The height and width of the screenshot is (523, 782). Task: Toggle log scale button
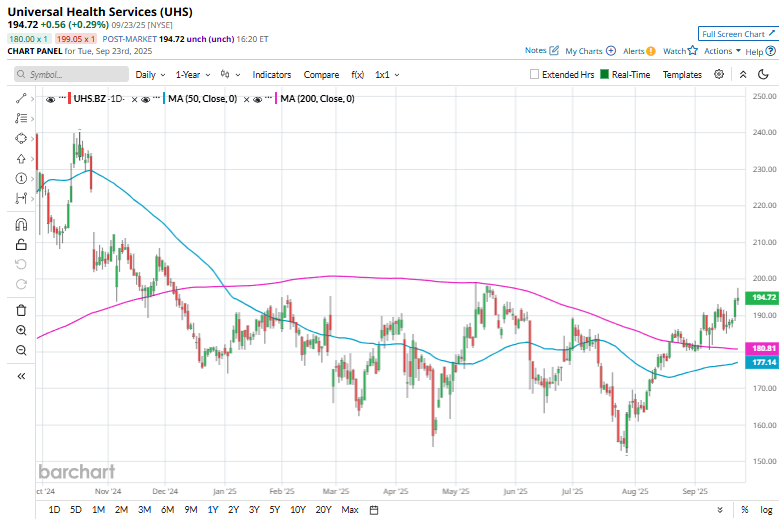(766, 510)
